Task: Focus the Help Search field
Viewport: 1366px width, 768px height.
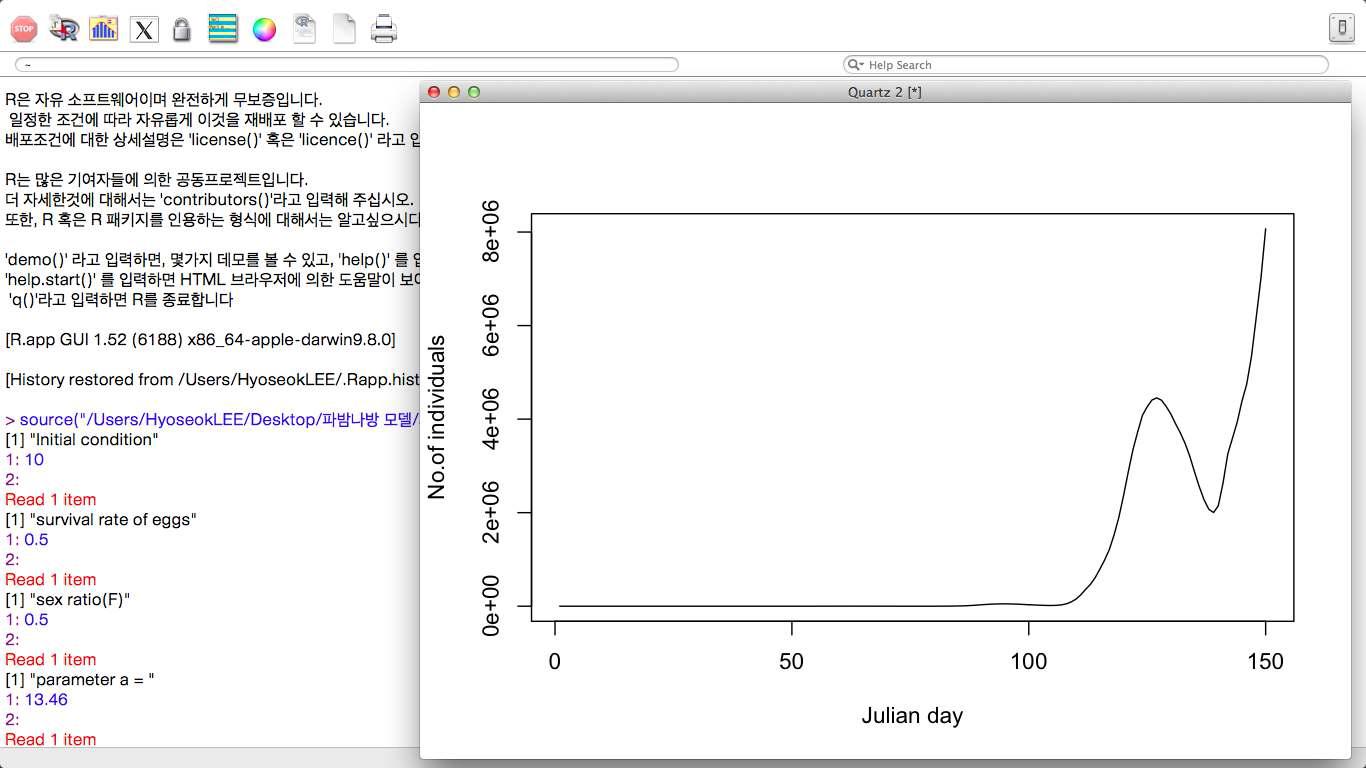Action: click(1086, 65)
